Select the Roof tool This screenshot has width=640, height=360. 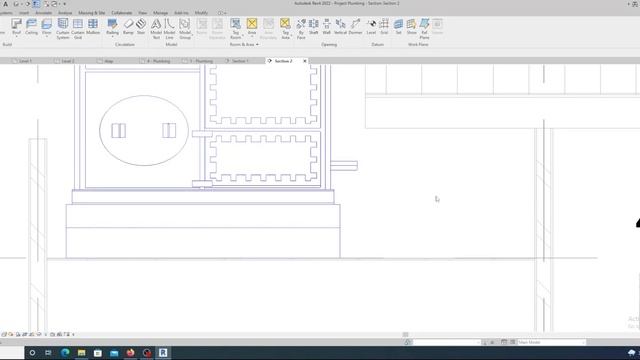point(16,28)
